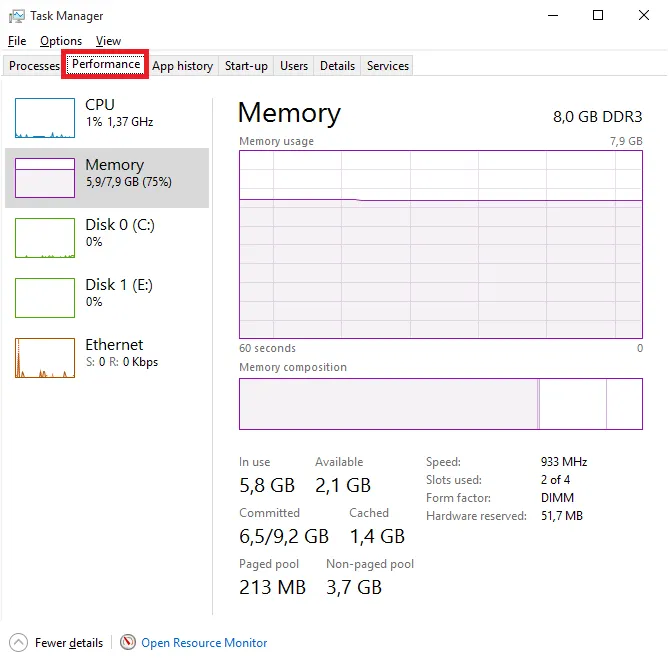
Task: Open Resource Monitor link
Action: pos(204,643)
